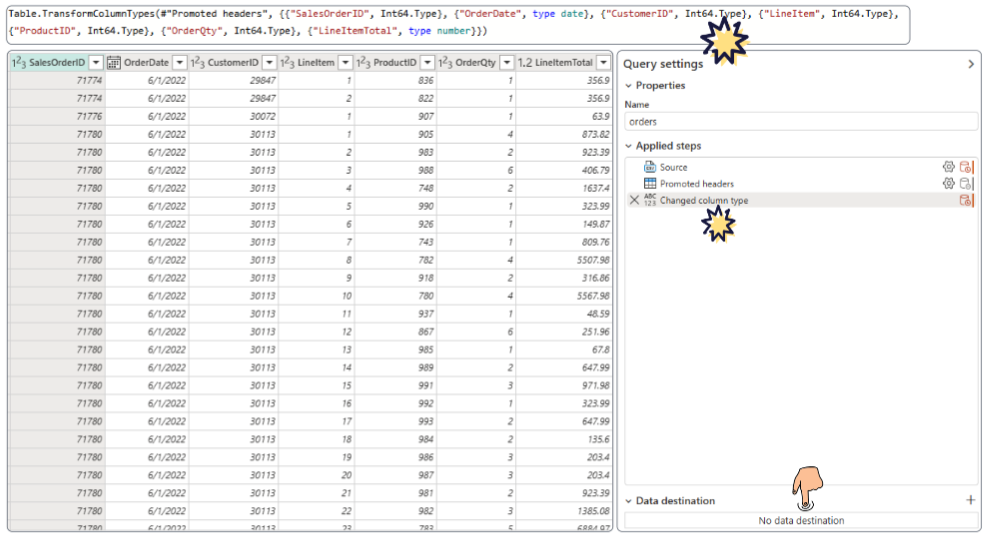
Task: Delete the Changed column type step
Action: point(633,200)
